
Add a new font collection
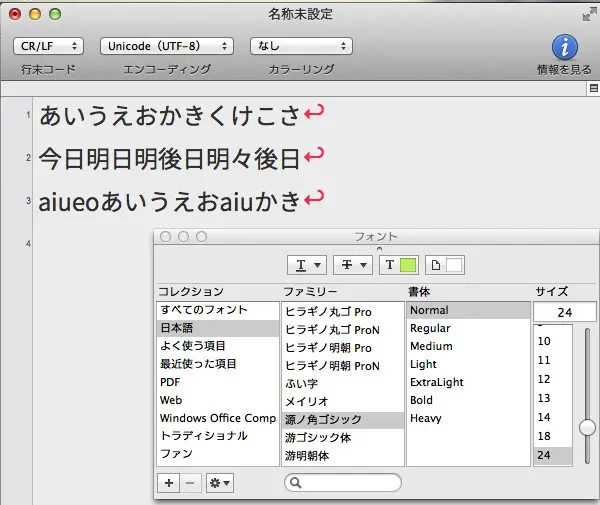coord(169,483)
